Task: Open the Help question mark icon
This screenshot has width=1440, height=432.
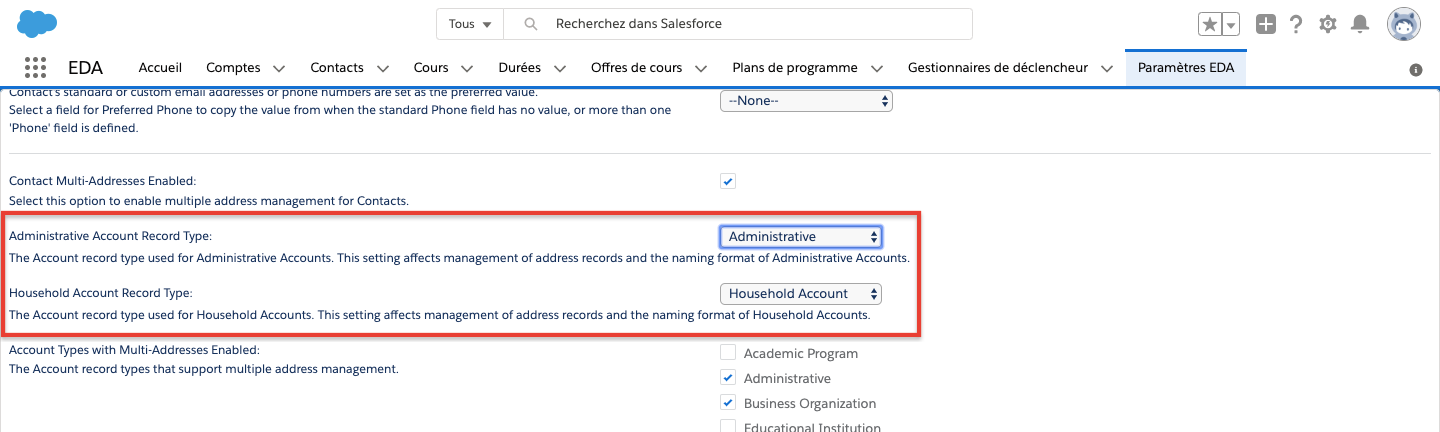Action: point(1296,24)
